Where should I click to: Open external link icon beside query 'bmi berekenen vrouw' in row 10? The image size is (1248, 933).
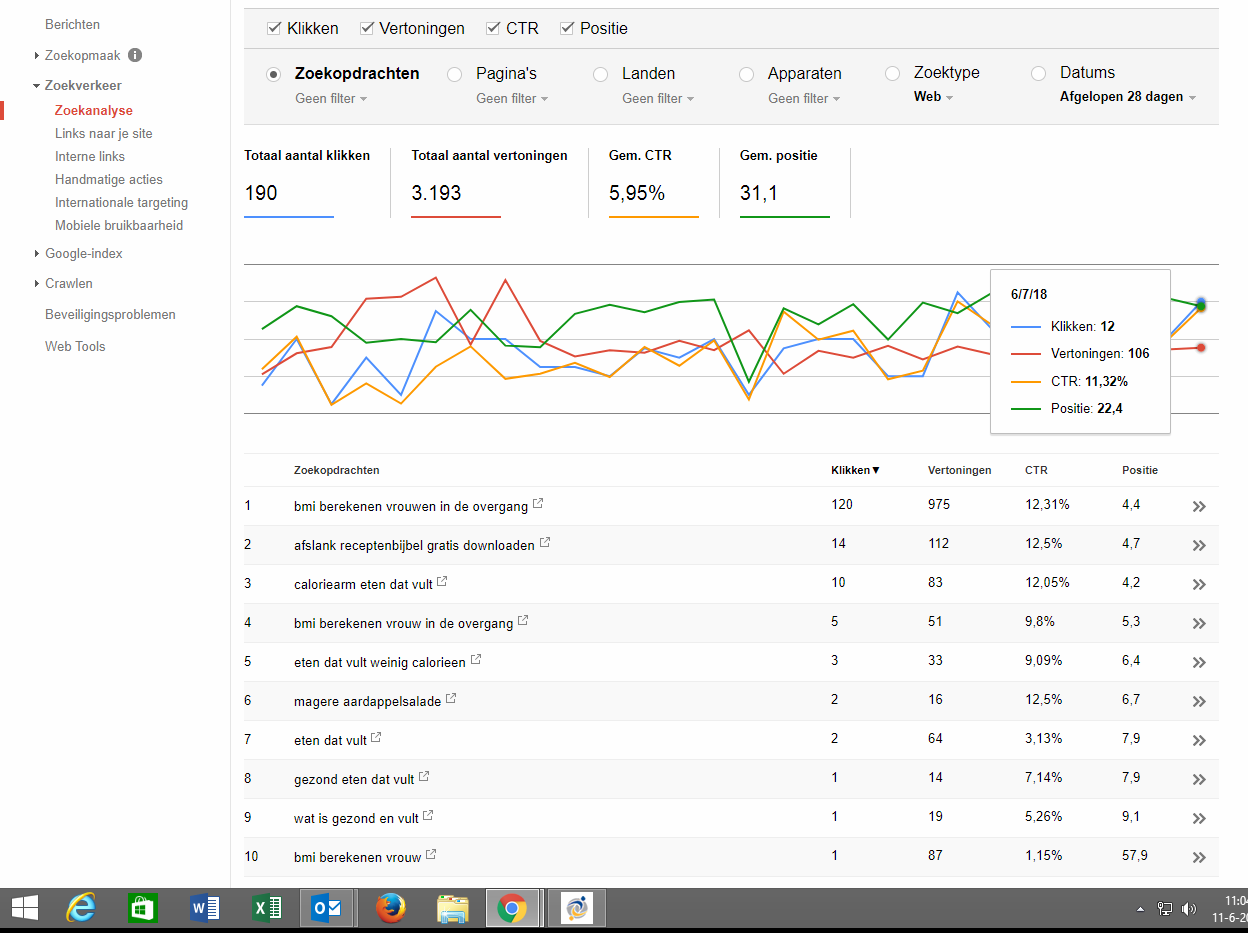click(x=431, y=855)
